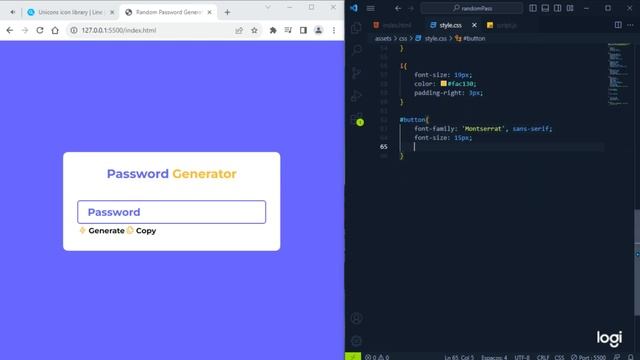Image resolution: width=640 pixels, height=360 pixels.
Task: Open the Chrome profile avatar
Action: point(318,30)
